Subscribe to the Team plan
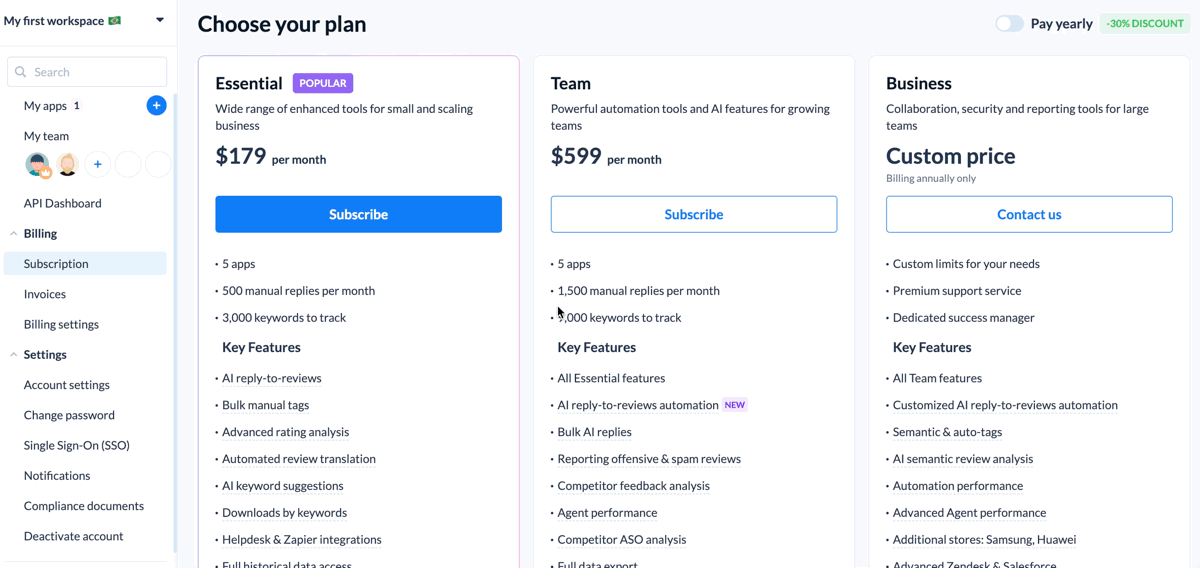 [694, 214]
